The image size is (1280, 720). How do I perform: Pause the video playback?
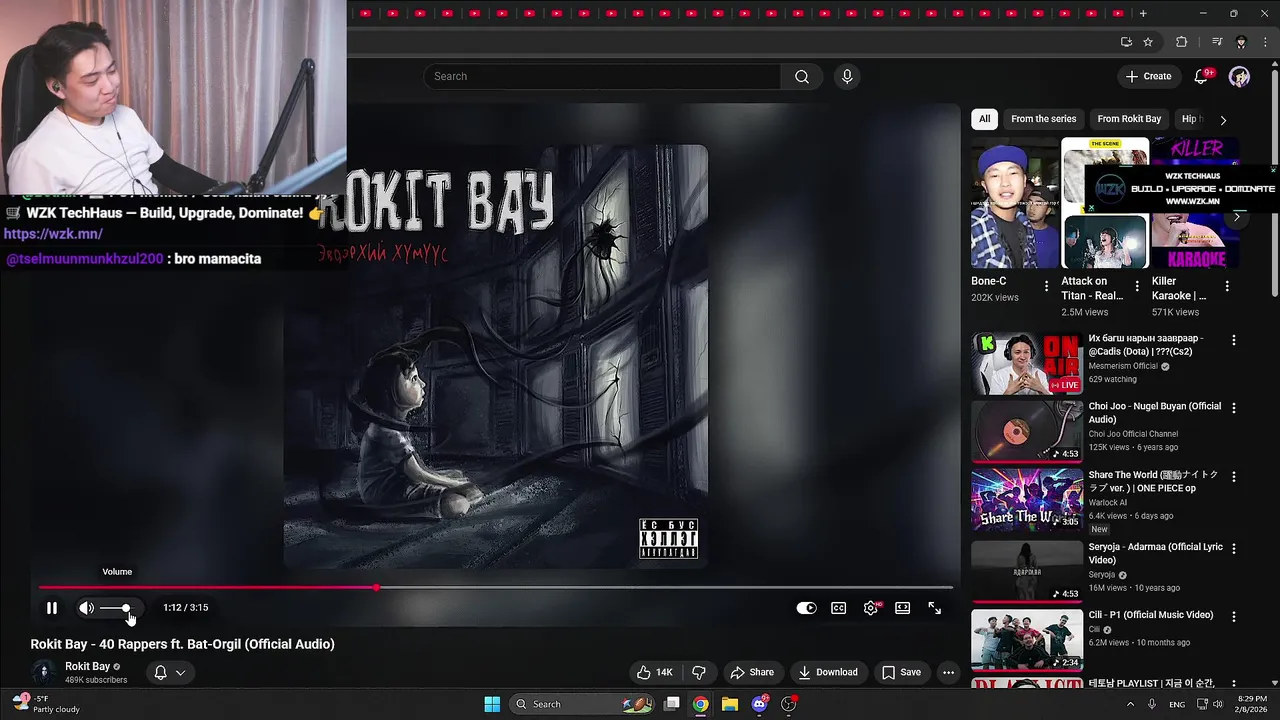pos(52,608)
